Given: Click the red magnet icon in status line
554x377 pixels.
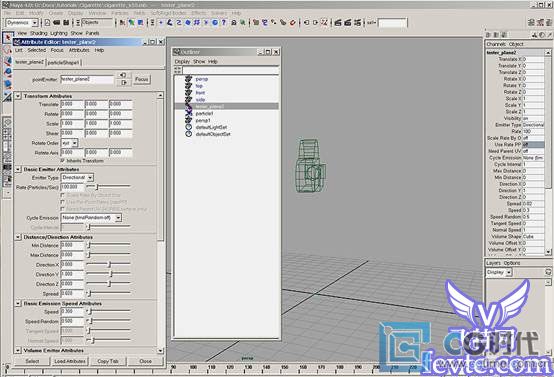Looking at the screenshot, I should pyautogui.click(x=293, y=23).
